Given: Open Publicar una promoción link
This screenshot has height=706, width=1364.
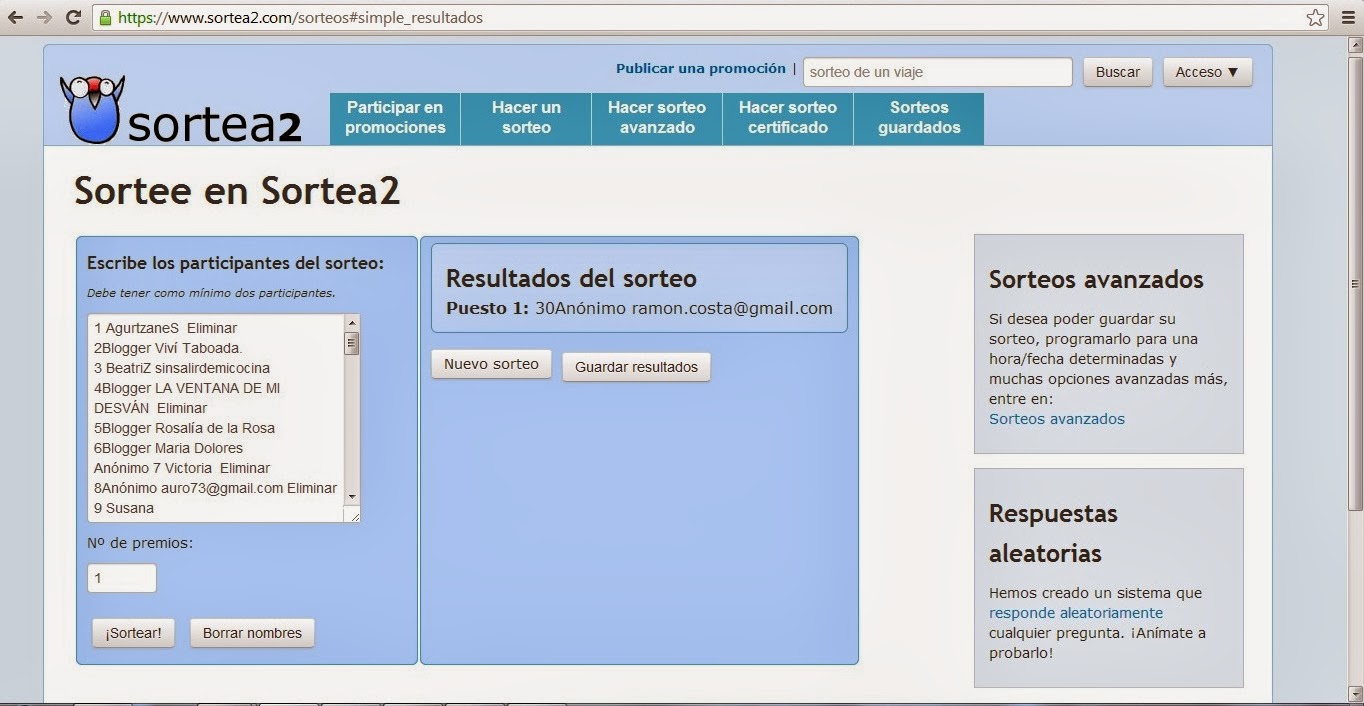Looking at the screenshot, I should [x=701, y=69].
